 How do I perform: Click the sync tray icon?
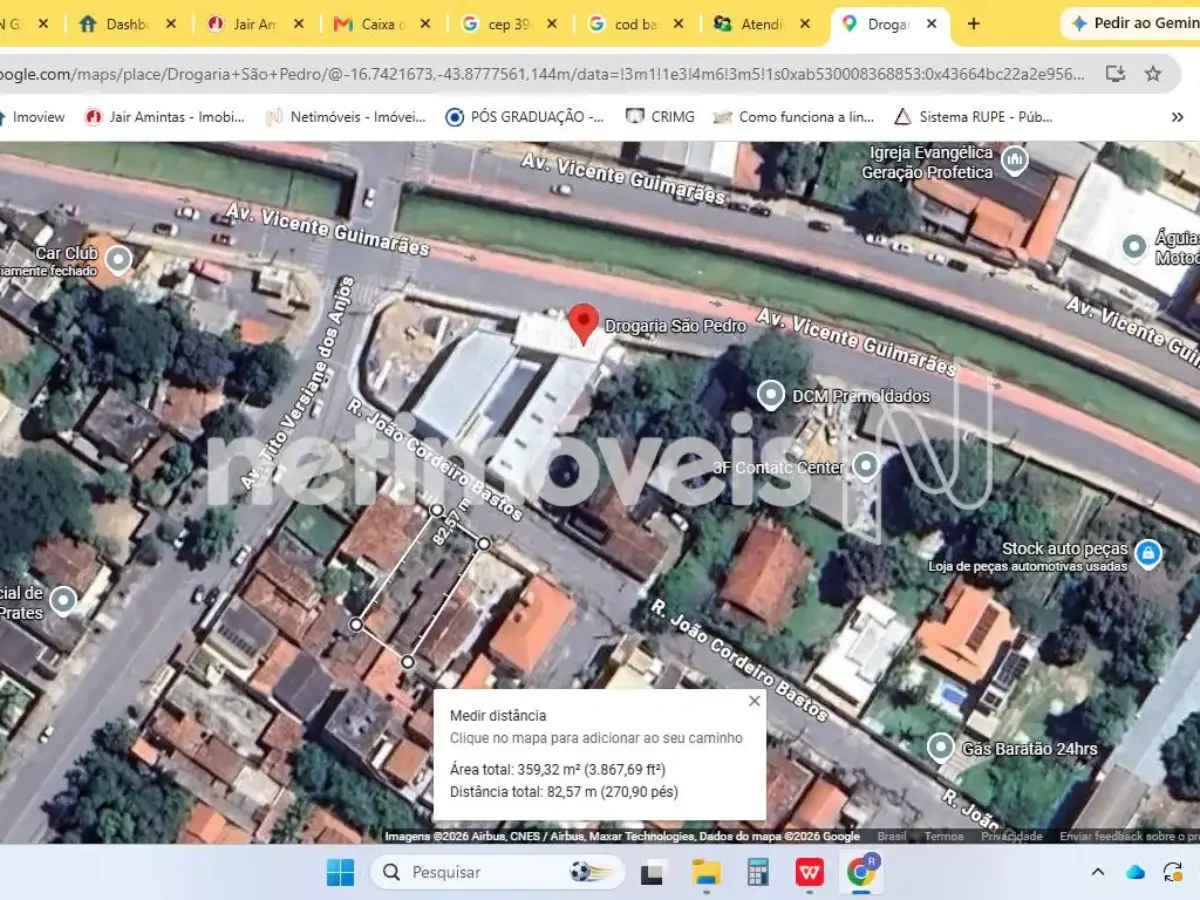(1173, 872)
